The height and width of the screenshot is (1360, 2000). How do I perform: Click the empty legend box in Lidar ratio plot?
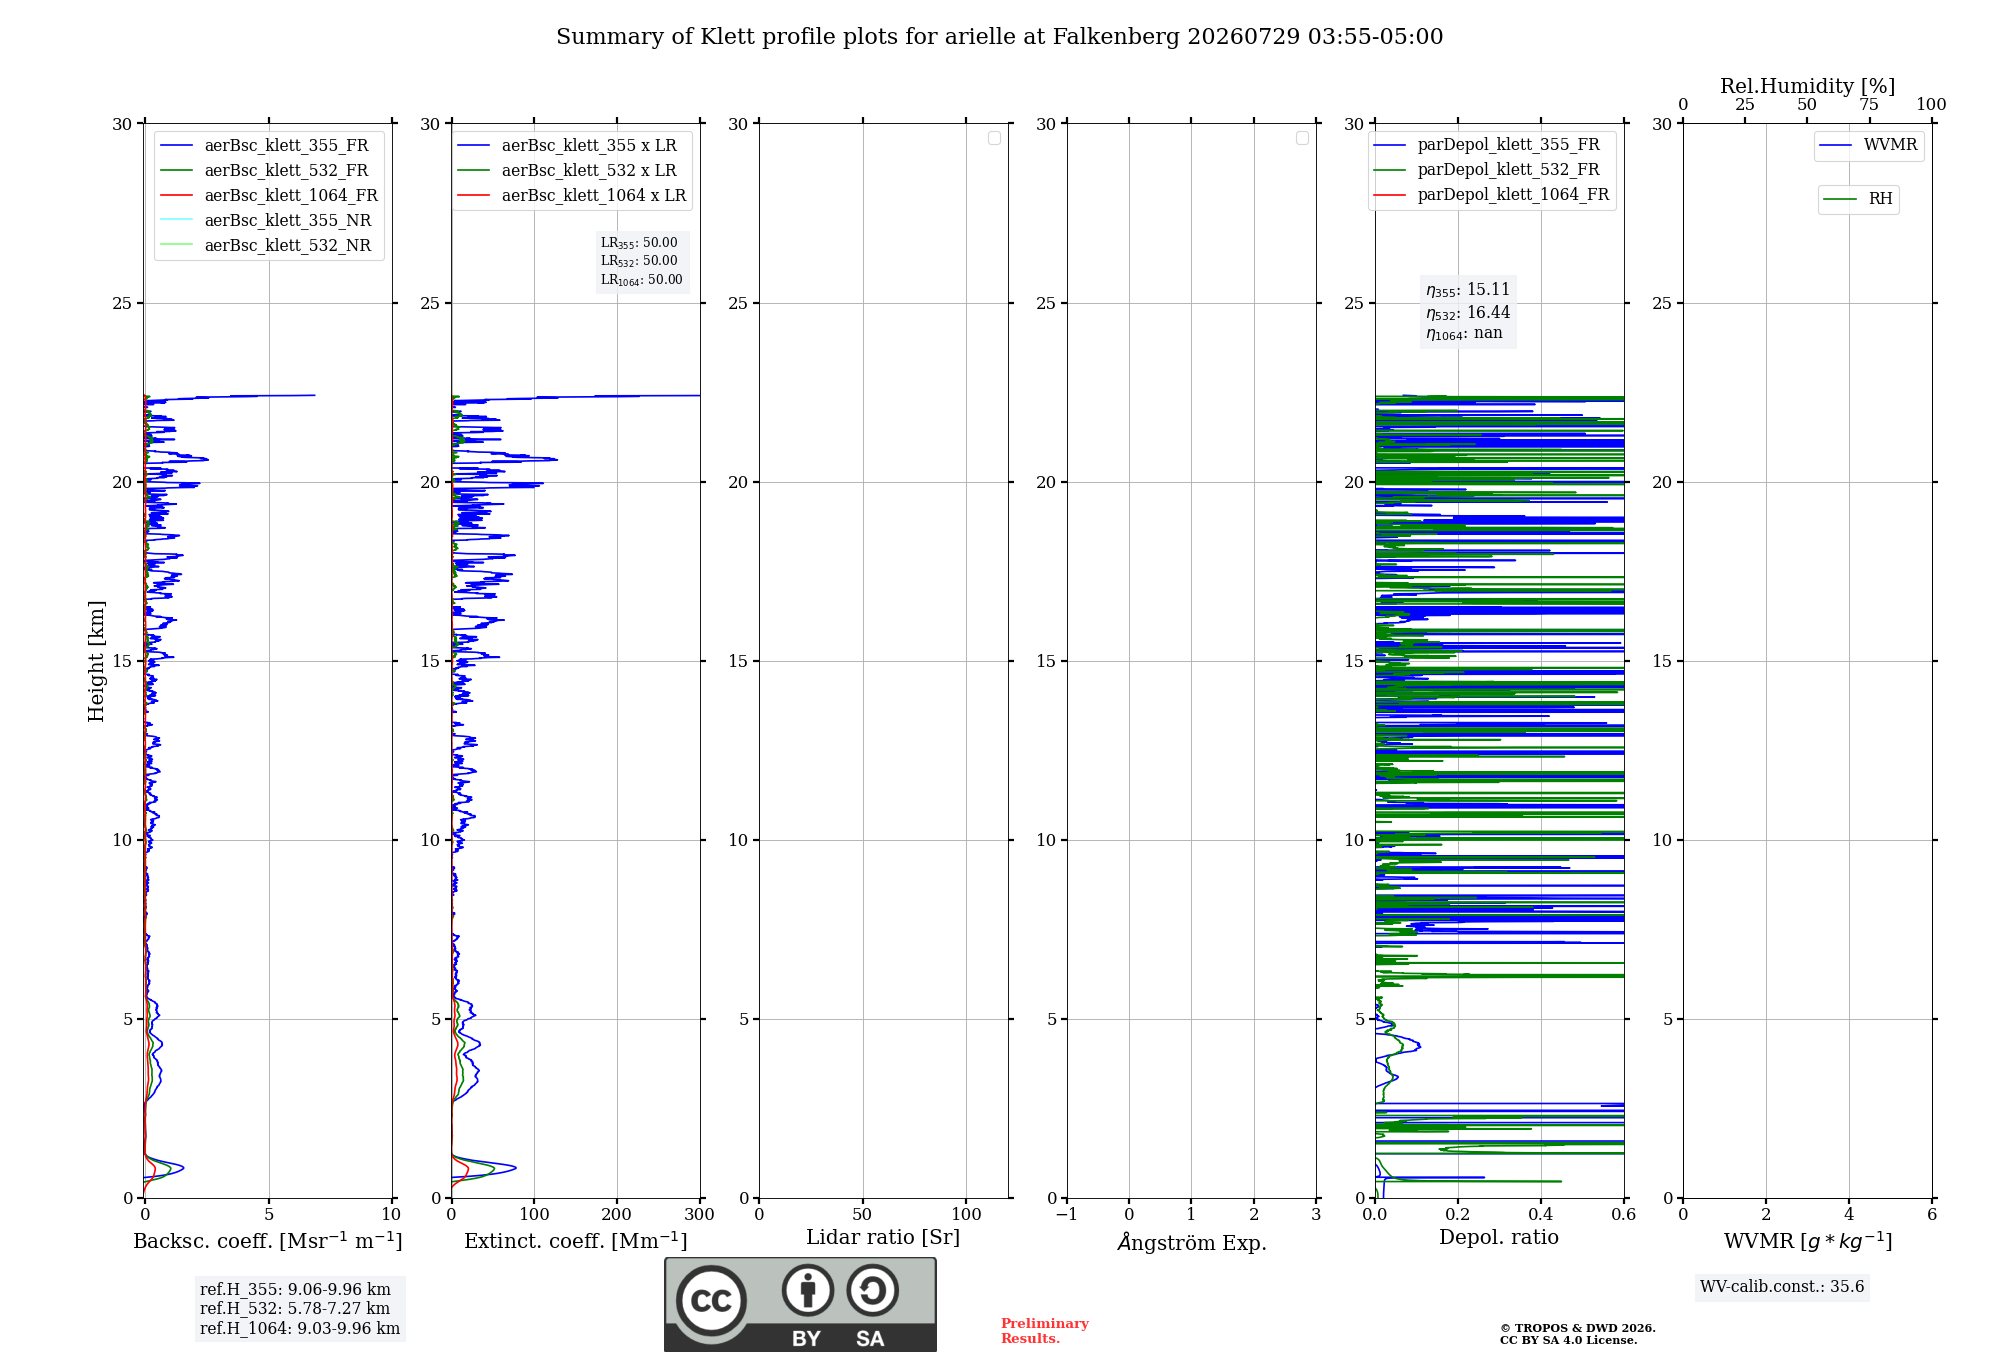click(x=994, y=138)
